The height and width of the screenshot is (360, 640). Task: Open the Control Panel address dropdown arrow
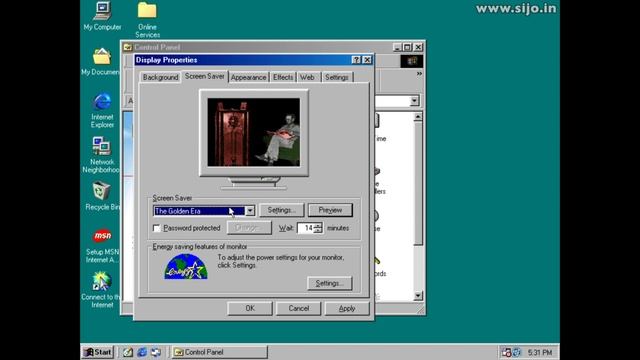click(414, 100)
